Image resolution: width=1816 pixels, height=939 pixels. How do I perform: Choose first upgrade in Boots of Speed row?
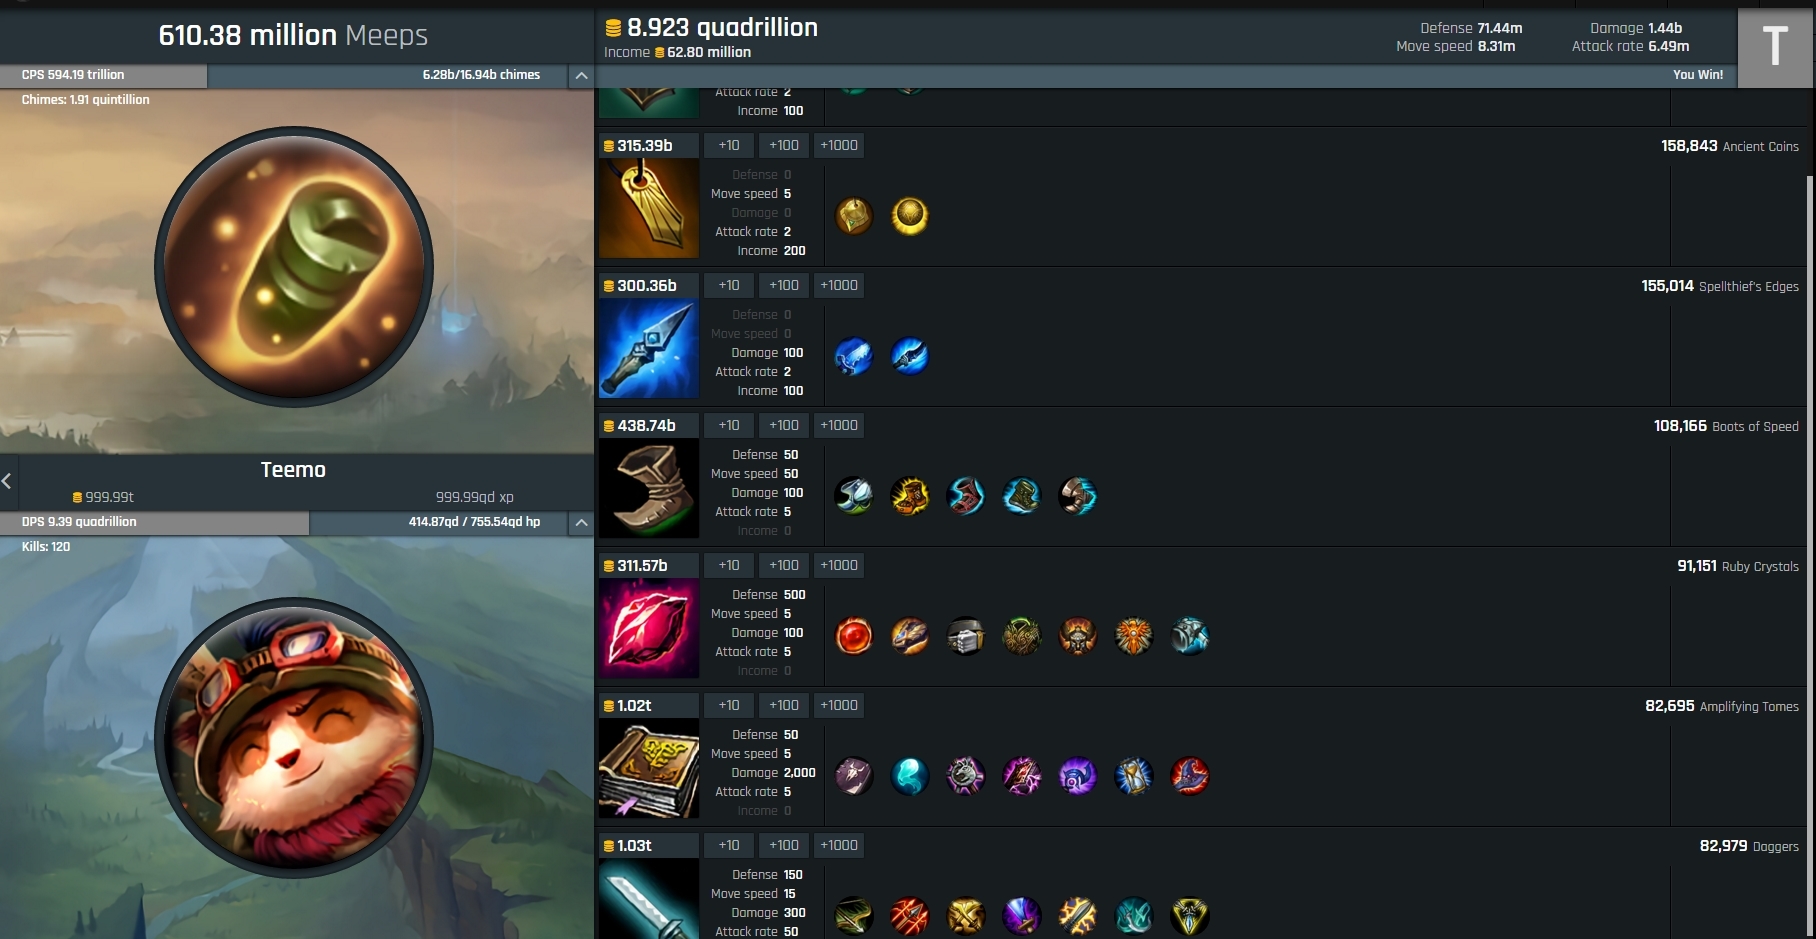click(x=854, y=496)
